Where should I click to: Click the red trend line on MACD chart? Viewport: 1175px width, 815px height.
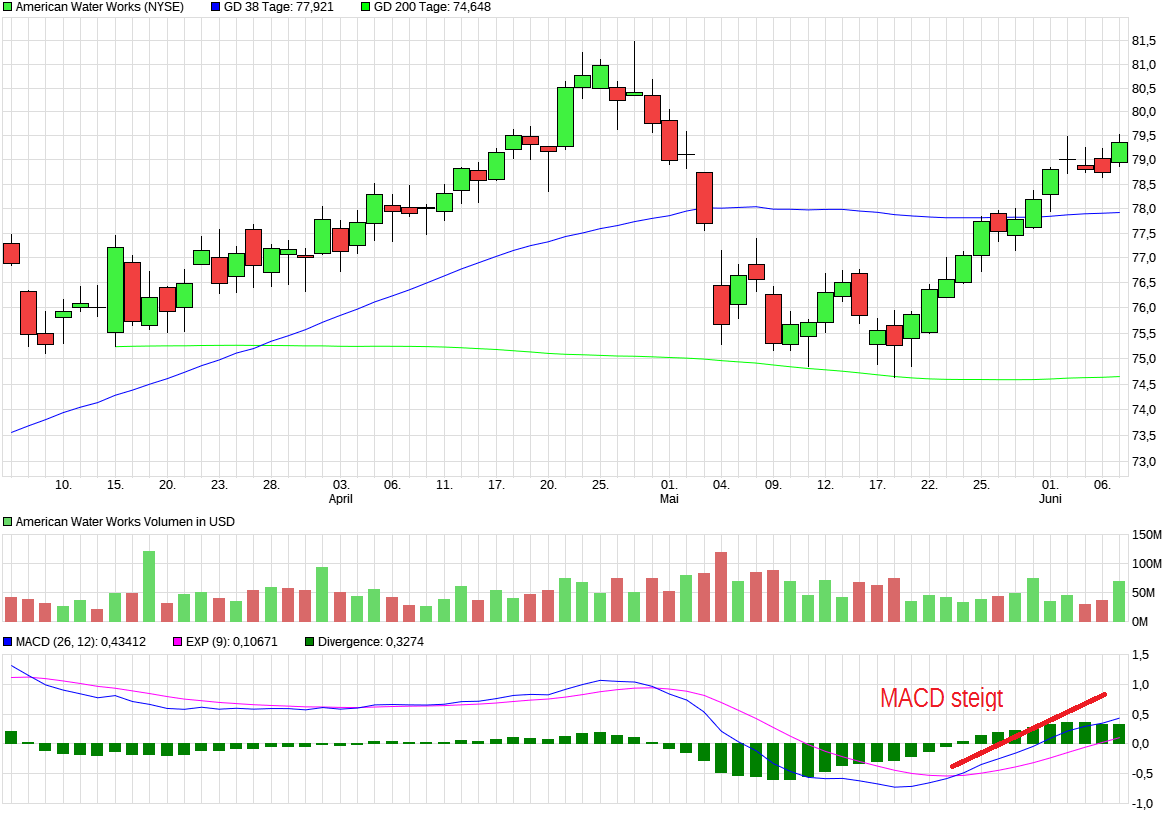point(1028,730)
